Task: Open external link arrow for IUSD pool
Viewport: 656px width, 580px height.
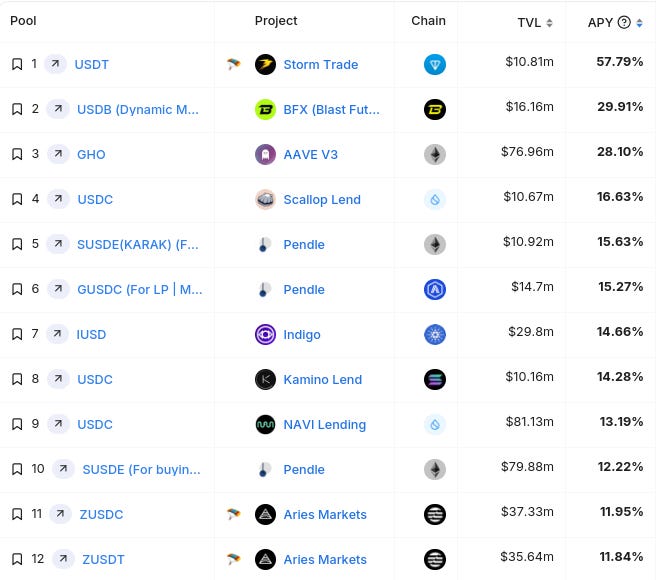Action: click(x=57, y=334)
